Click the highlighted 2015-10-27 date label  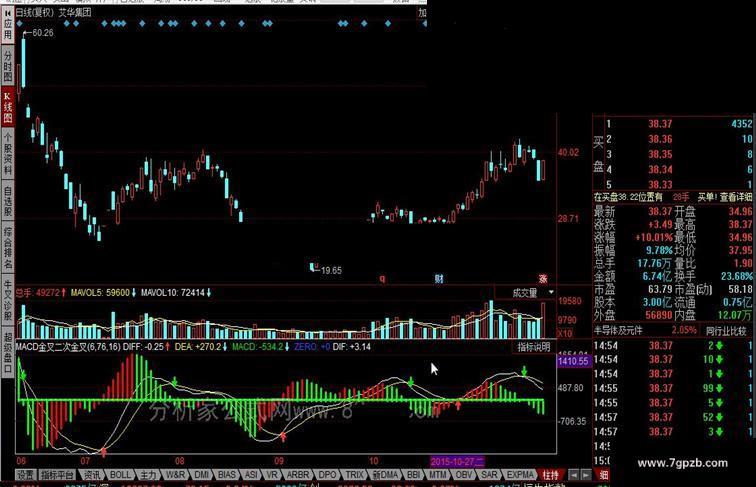457,461
